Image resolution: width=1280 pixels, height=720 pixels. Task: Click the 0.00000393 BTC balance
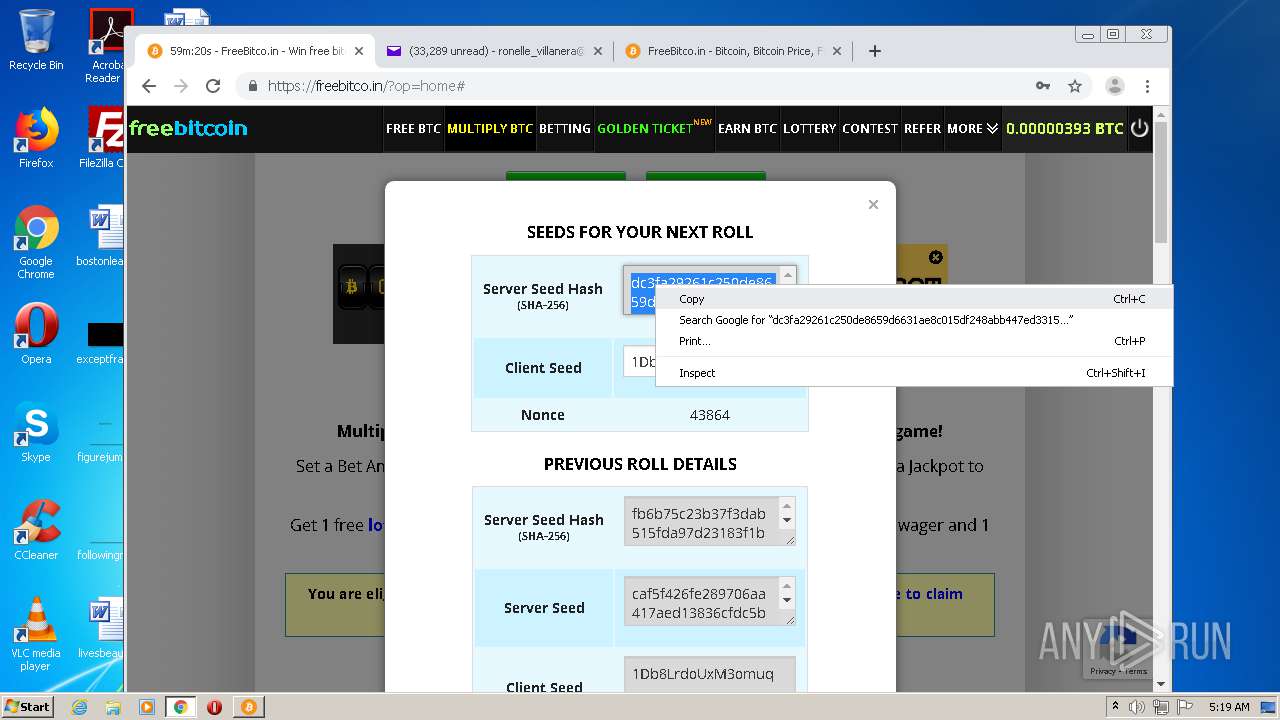(x=1064, y=128)
